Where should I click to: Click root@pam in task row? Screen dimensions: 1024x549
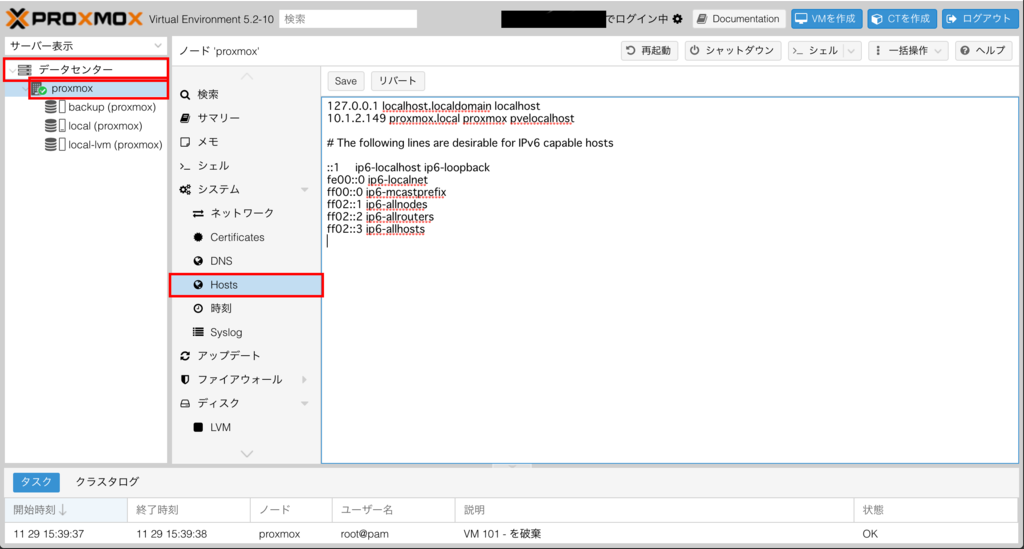point(364,534)
